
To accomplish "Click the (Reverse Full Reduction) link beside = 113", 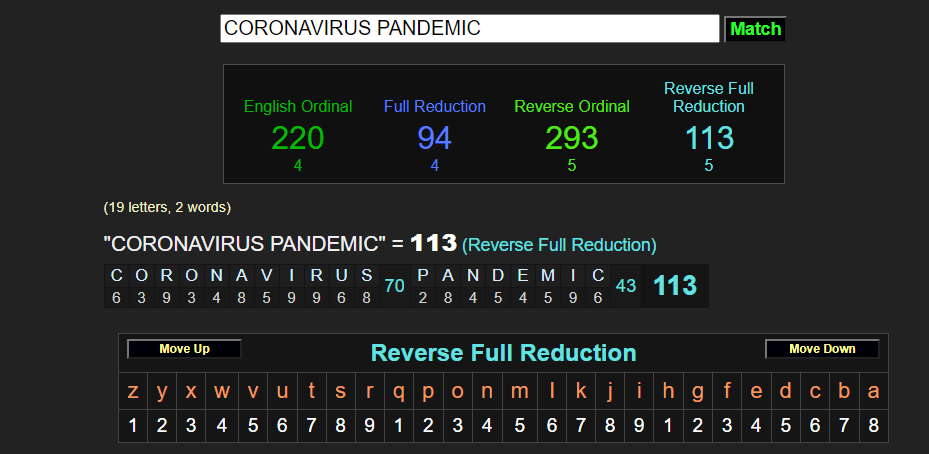I will coord(559,244).
